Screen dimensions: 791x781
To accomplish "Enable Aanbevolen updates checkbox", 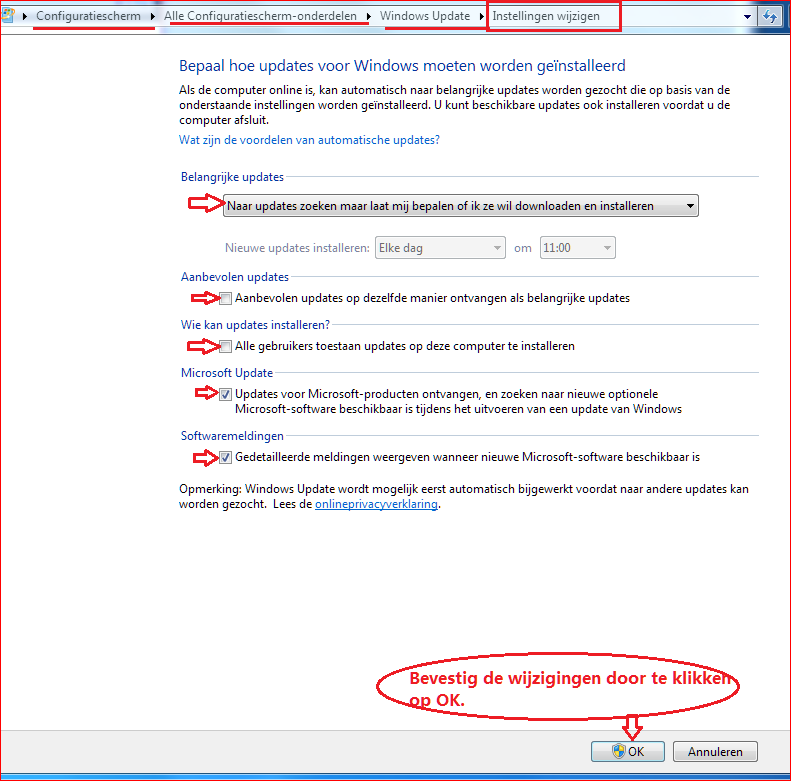I will [226, 298].
